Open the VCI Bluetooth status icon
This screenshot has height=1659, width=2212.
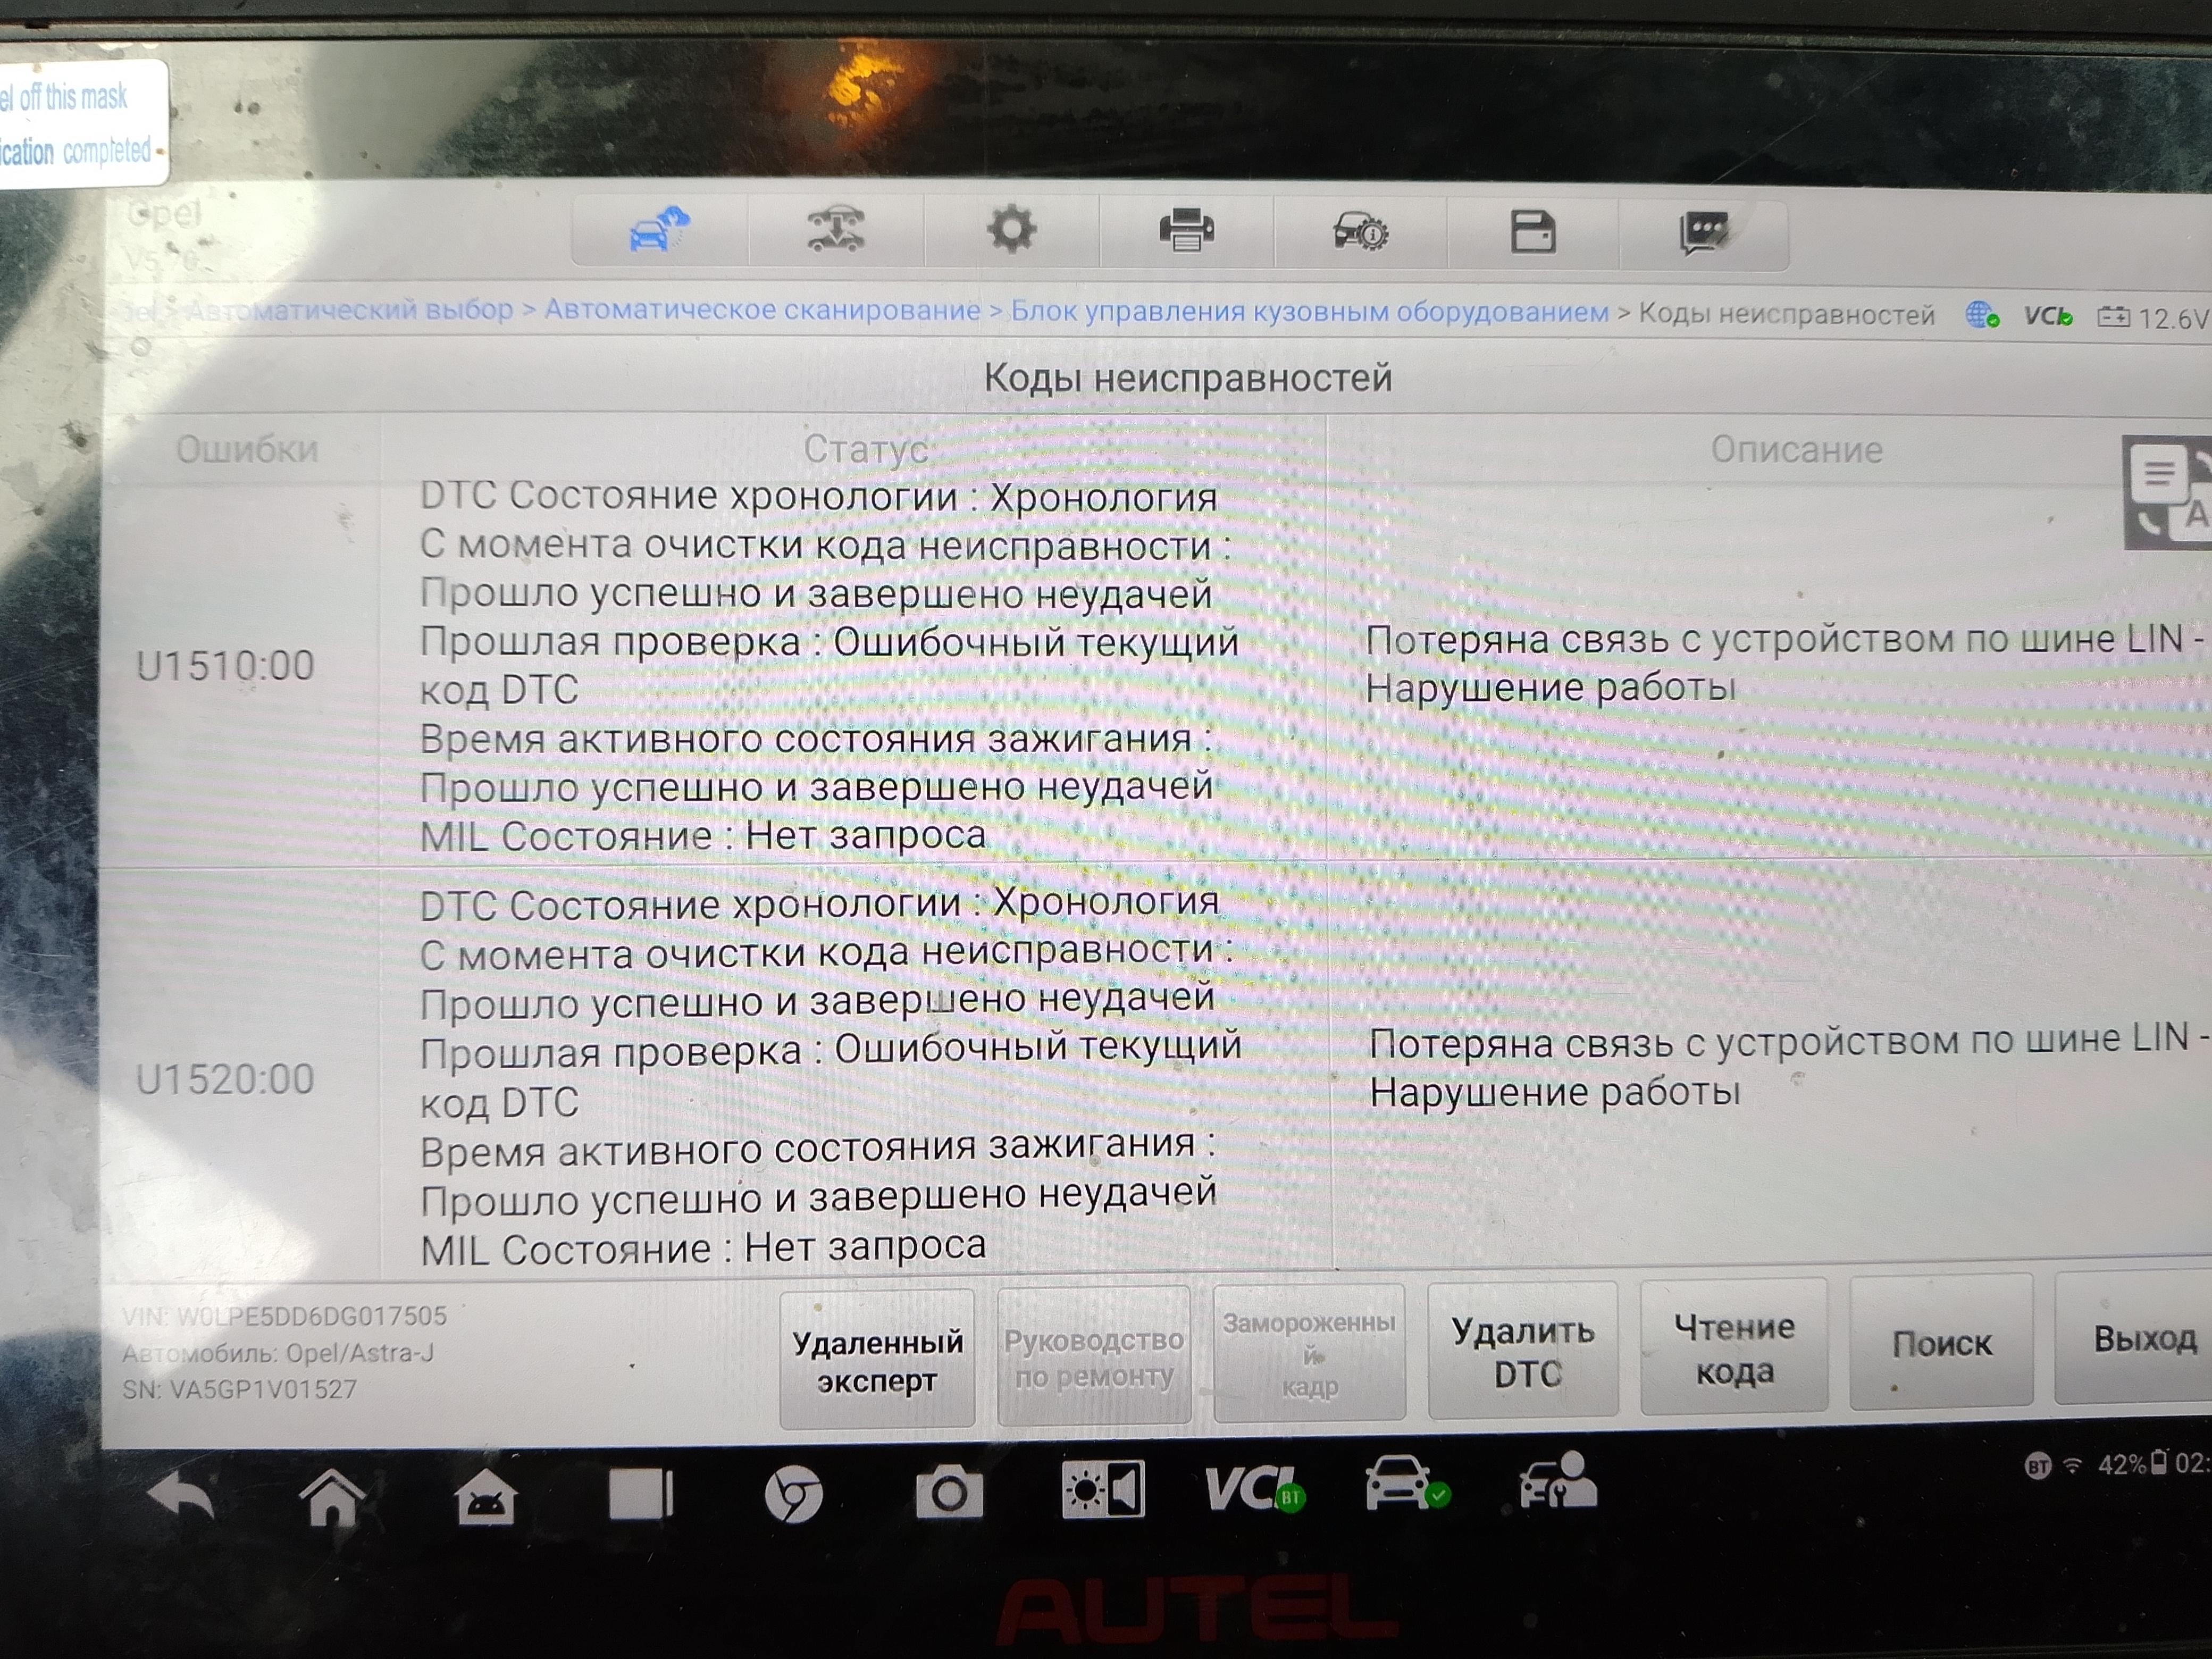(x=1253, y=1490)
